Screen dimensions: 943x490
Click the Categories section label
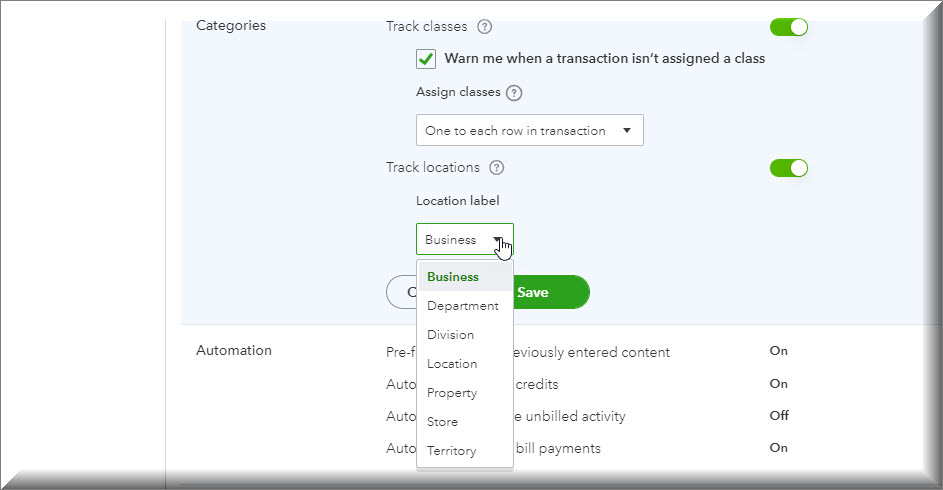(231, 26)
